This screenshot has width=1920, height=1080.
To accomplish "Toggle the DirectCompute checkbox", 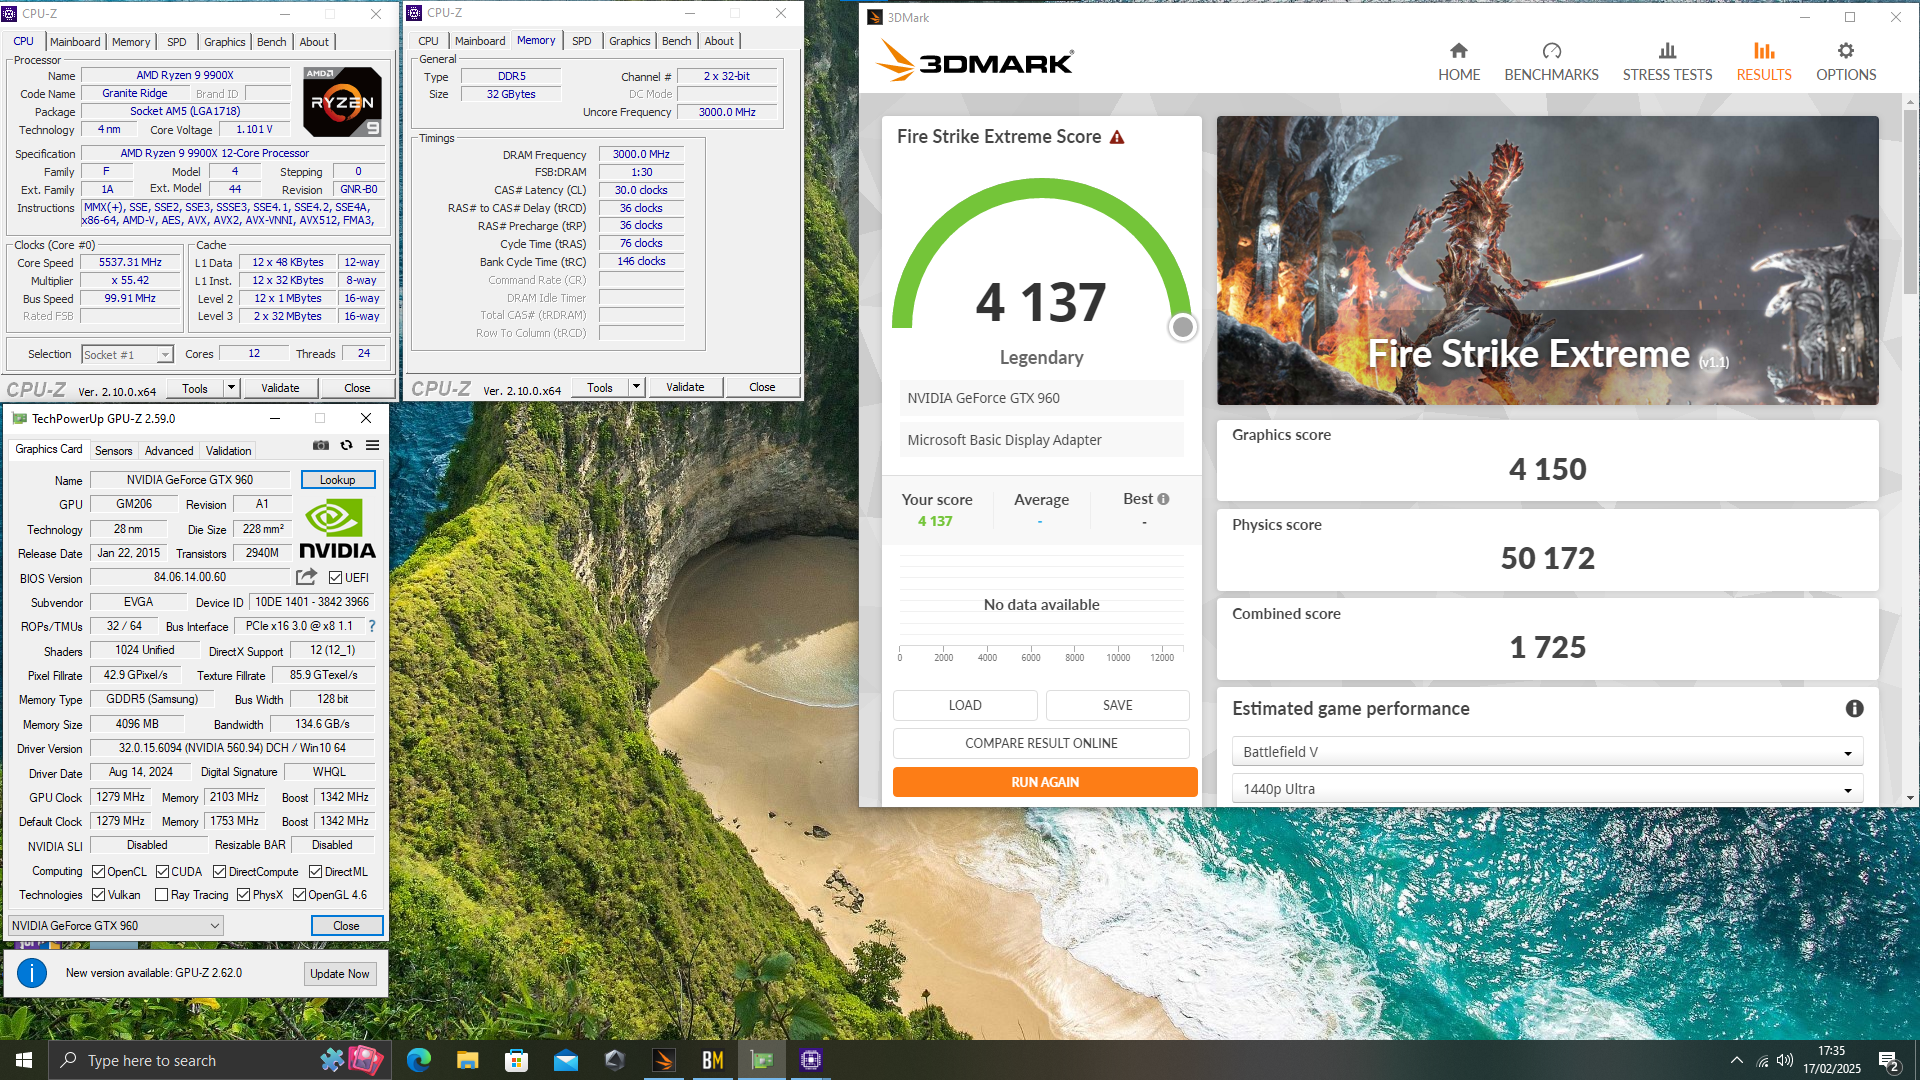I will pos(219,872).
